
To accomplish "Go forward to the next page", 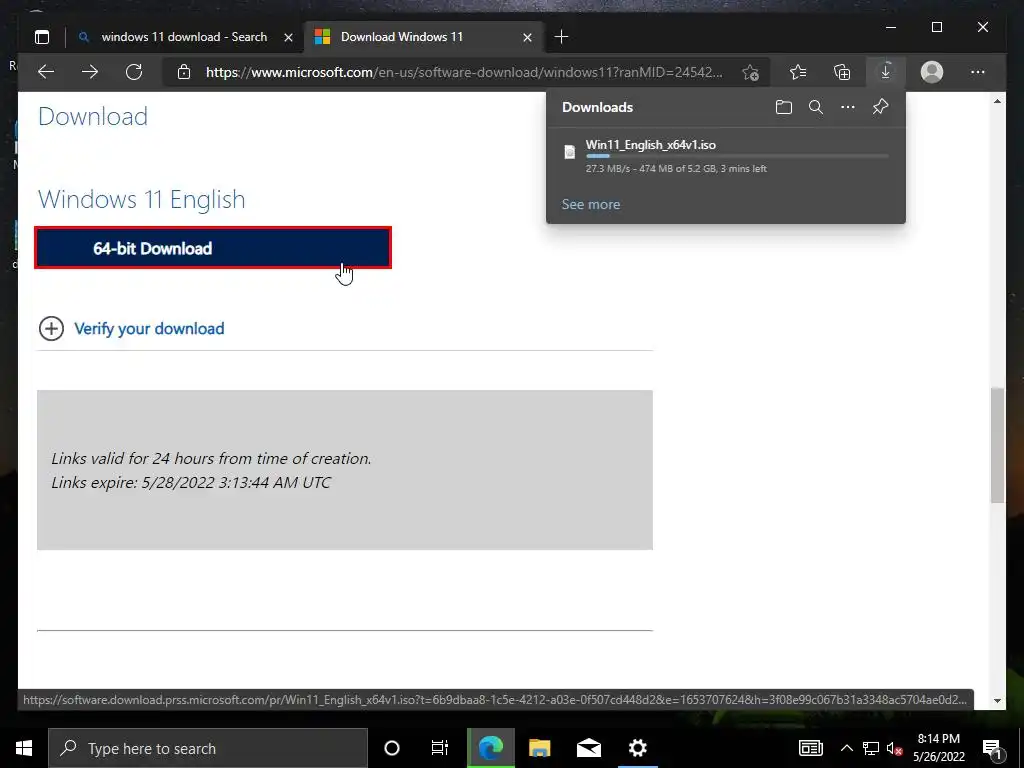I will coord(90,72).
